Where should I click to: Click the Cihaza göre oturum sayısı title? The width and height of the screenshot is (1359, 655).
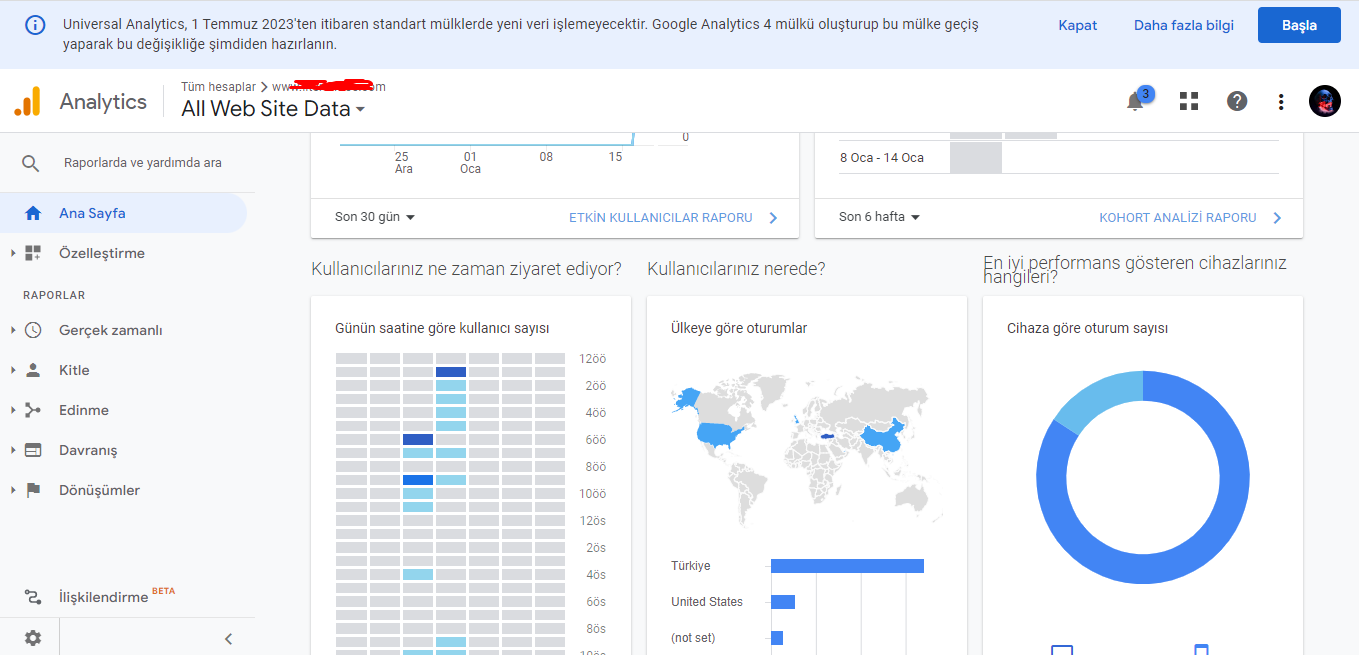coord(1088,328)
